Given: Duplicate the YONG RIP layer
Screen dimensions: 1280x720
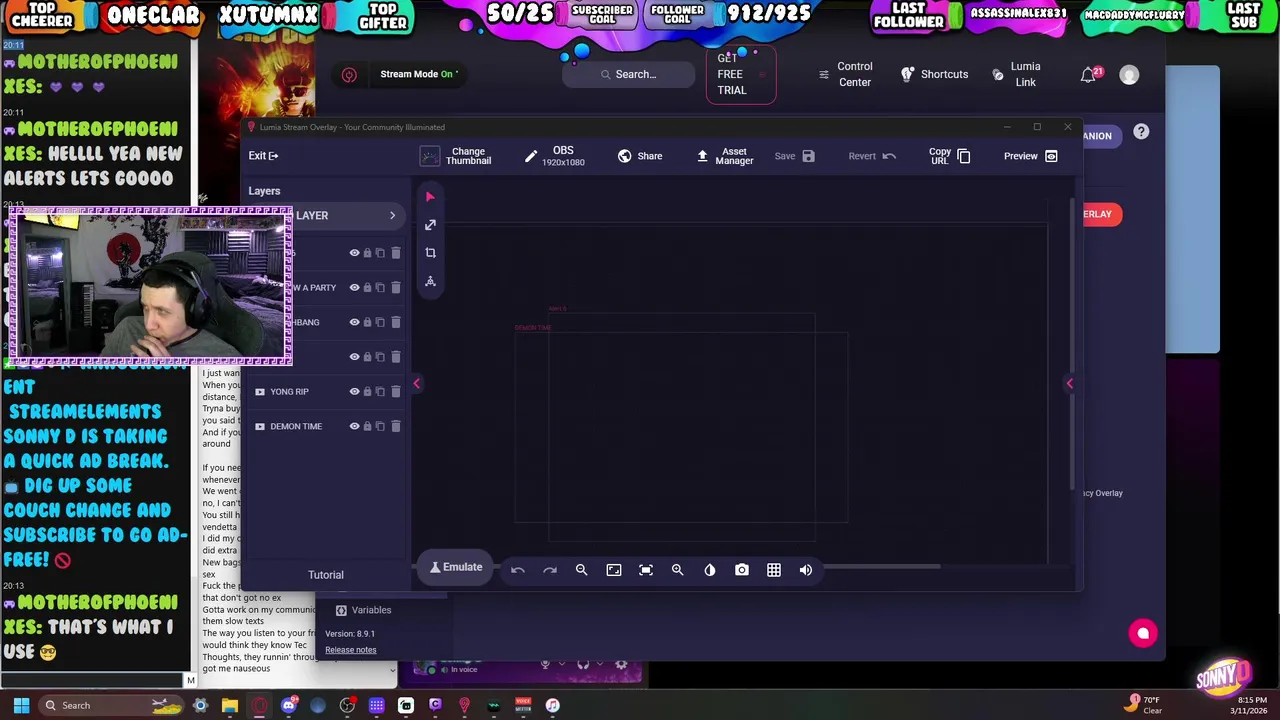Looking at the screenshot, I should pyautogui.click(x=380, y=392).
